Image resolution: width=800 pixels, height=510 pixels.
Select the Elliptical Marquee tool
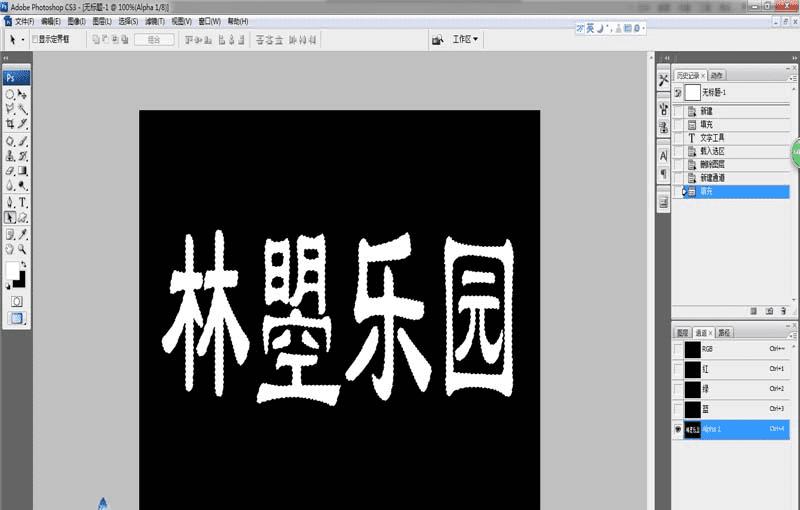coord(10,94)
